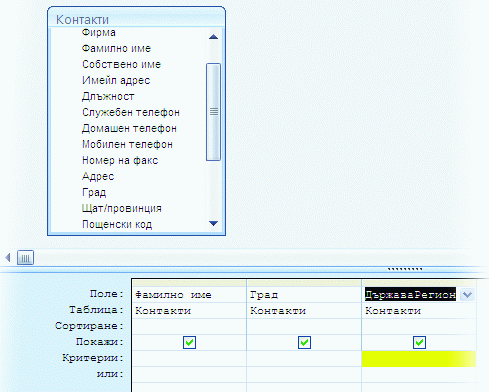Select the Фамилно име field in Контакти list

[116, 48]
